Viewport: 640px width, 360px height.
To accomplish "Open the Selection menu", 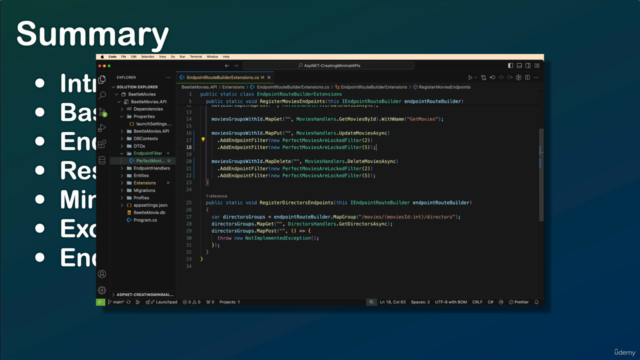I will (147, 57).
